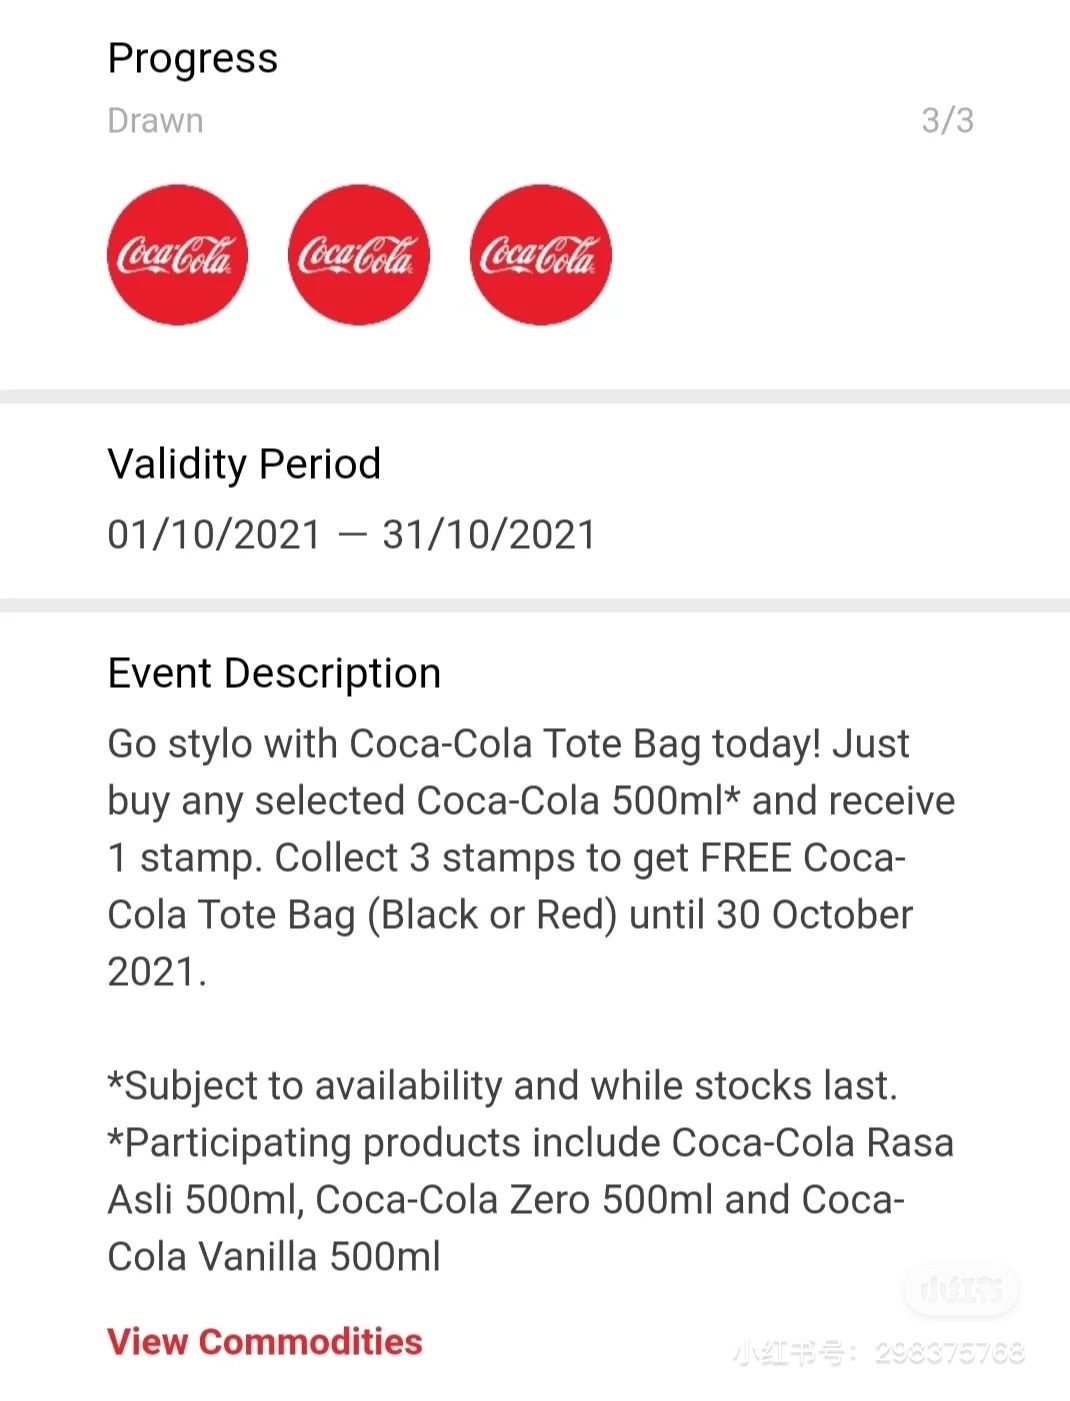
Task: Click the Progress section heading
Action: tap(192, 58)
